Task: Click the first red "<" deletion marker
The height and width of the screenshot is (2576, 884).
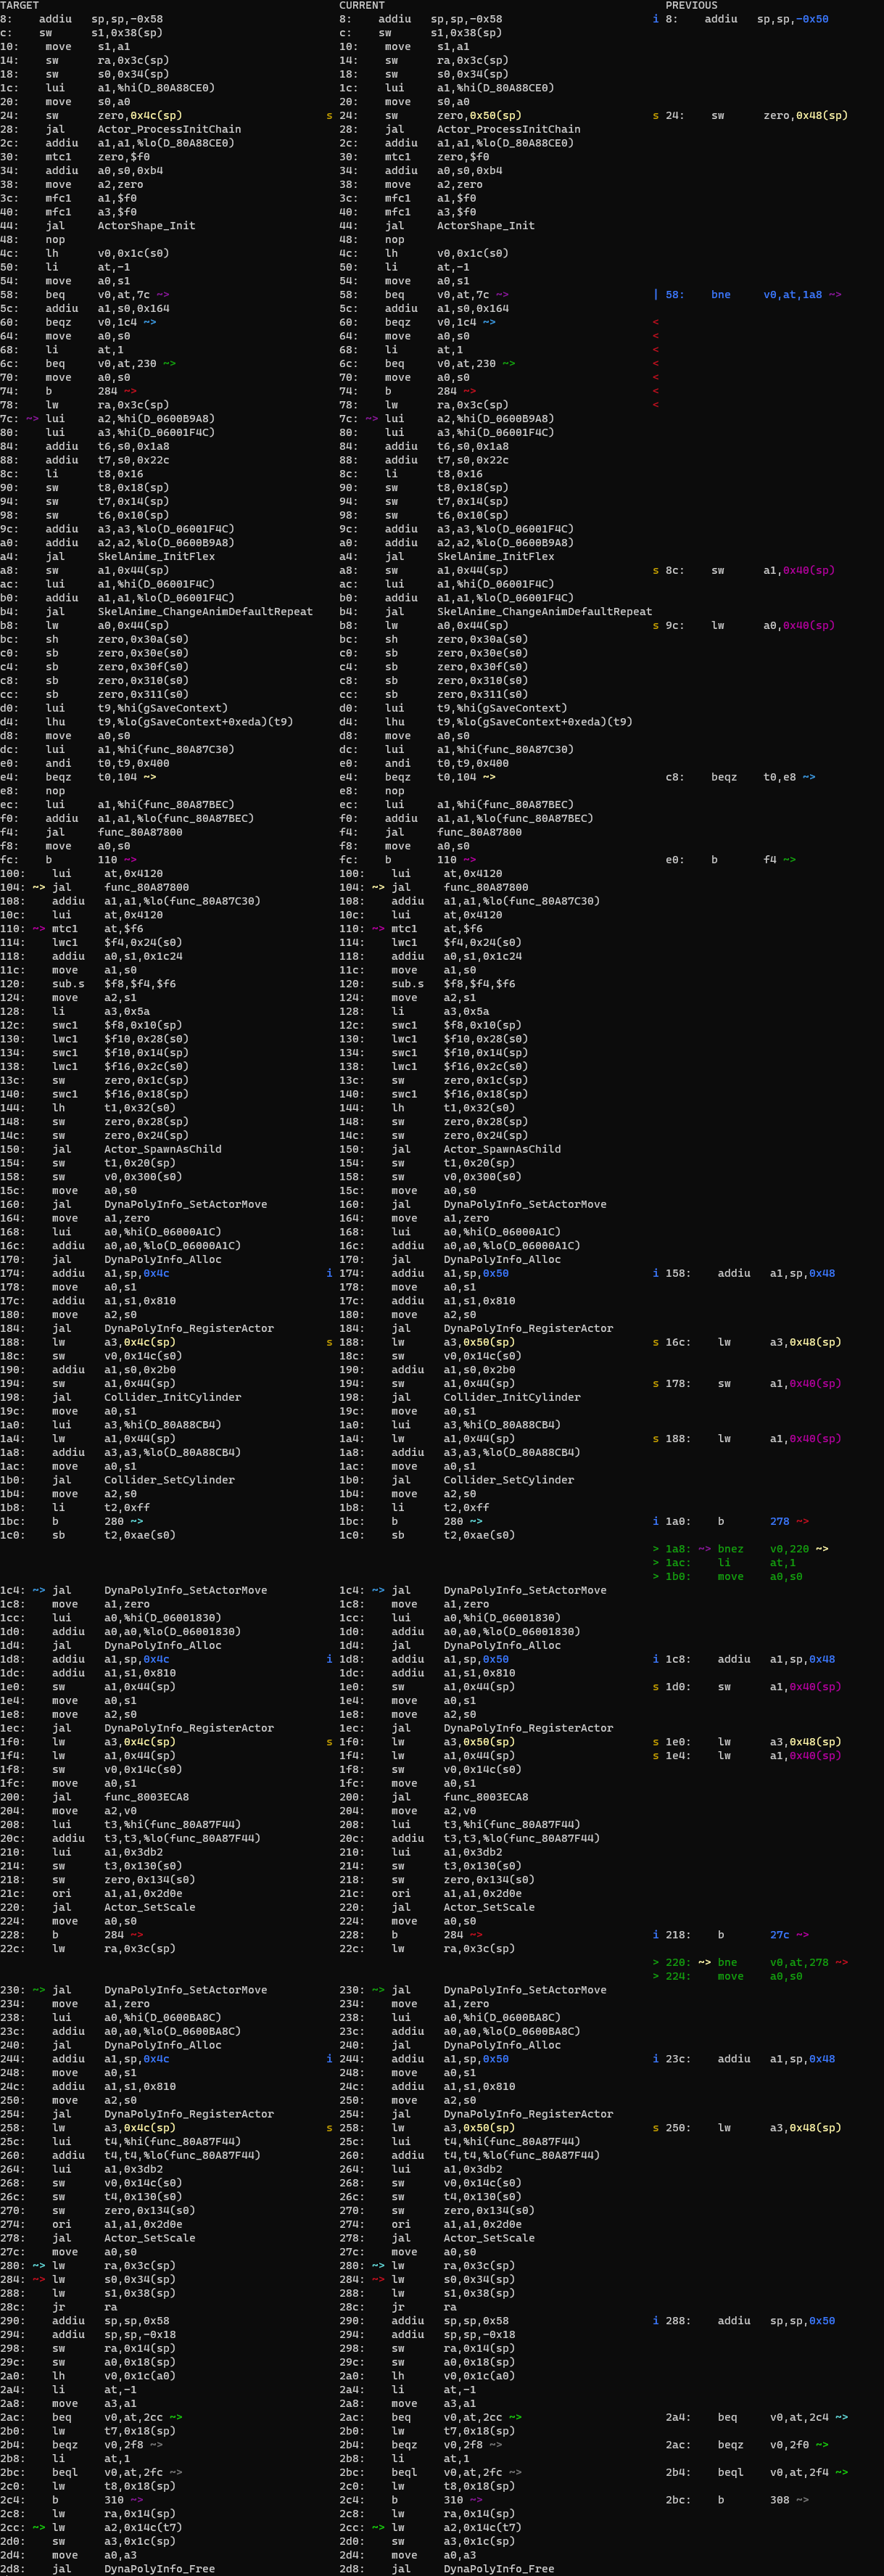Action: click(656, 322)
